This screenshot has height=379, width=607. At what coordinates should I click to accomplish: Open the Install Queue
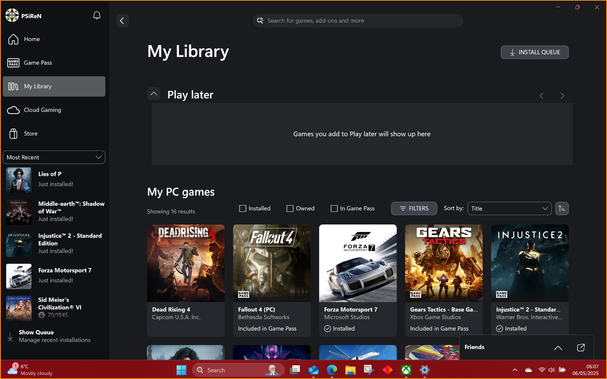pyautogui.click(x=535, y=52)
